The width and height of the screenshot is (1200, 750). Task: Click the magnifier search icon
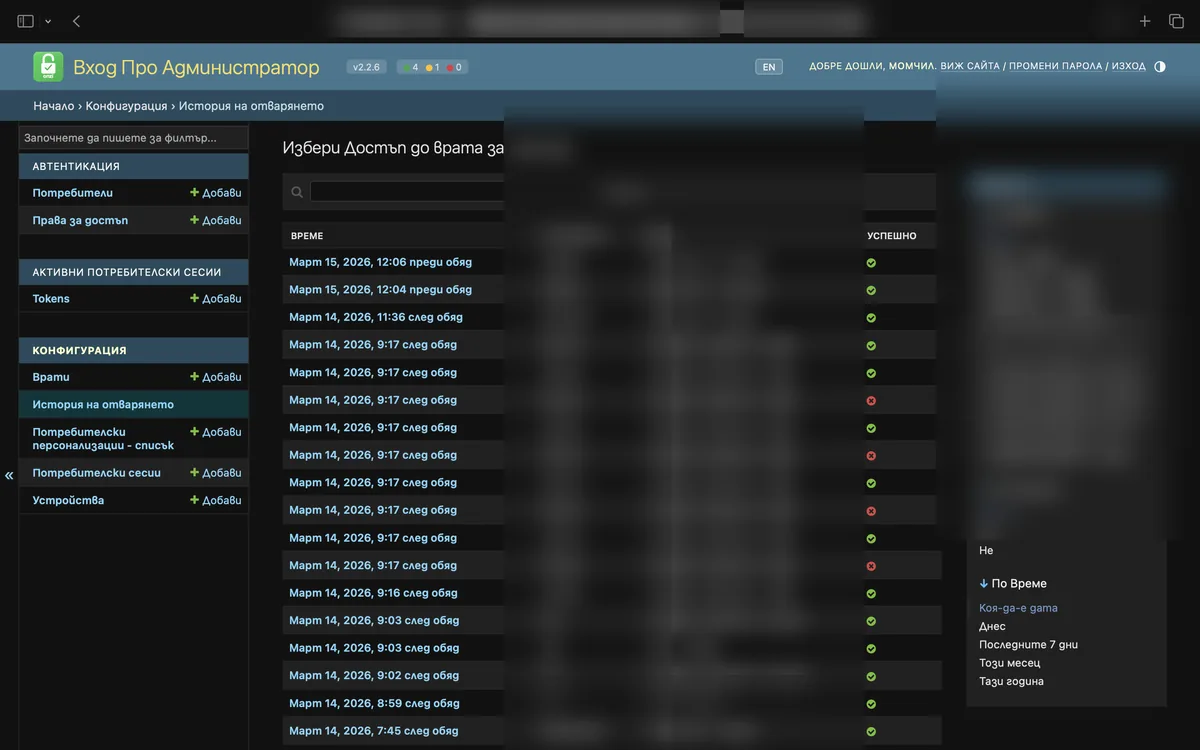pyautogui.click(x=297, y=192)
